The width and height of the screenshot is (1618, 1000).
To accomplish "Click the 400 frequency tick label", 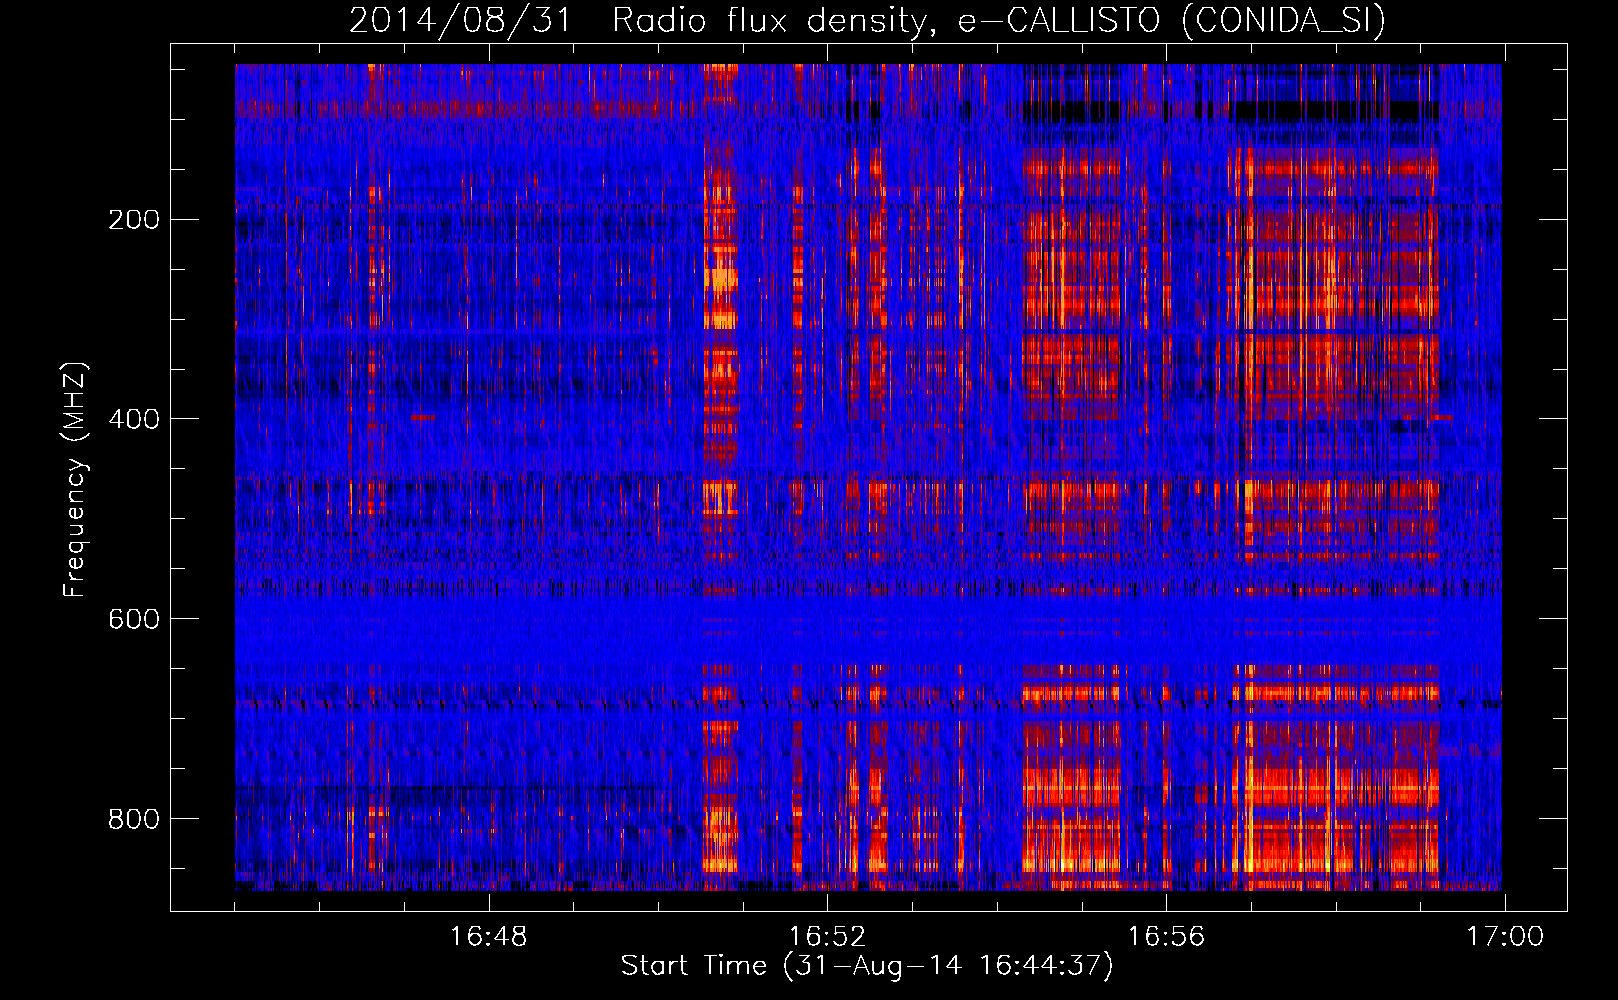I will pyautogui.click(x=134, y=419).
